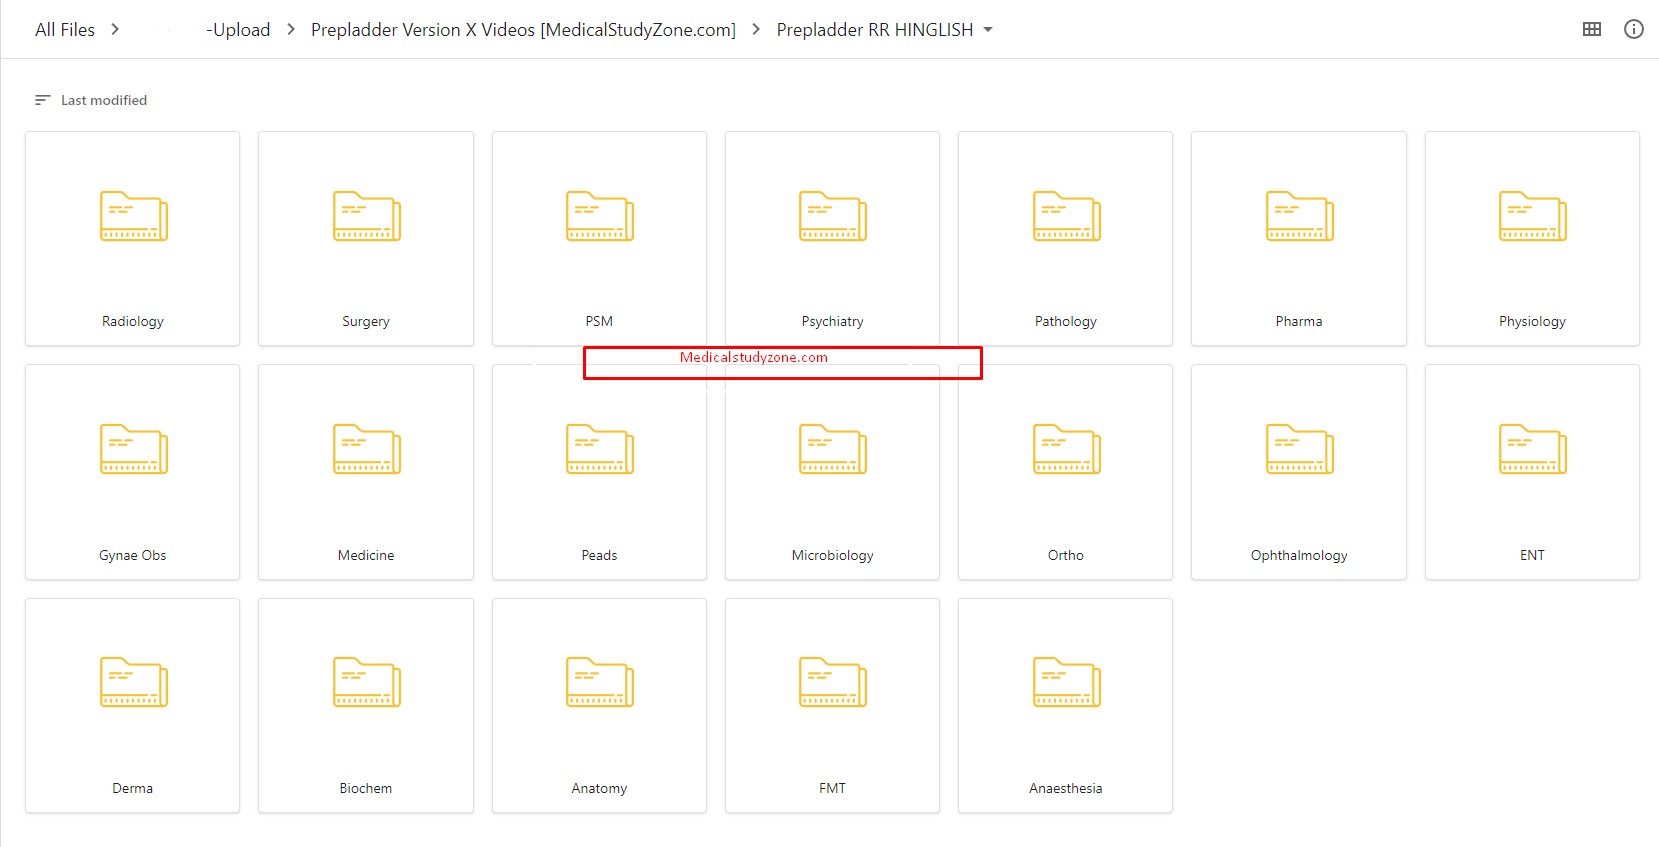This screenshot has width=1659, height=847.
Task: Click Prepladder RR HINGLISH breadcrumb title
Action: (x=875, y=30)
